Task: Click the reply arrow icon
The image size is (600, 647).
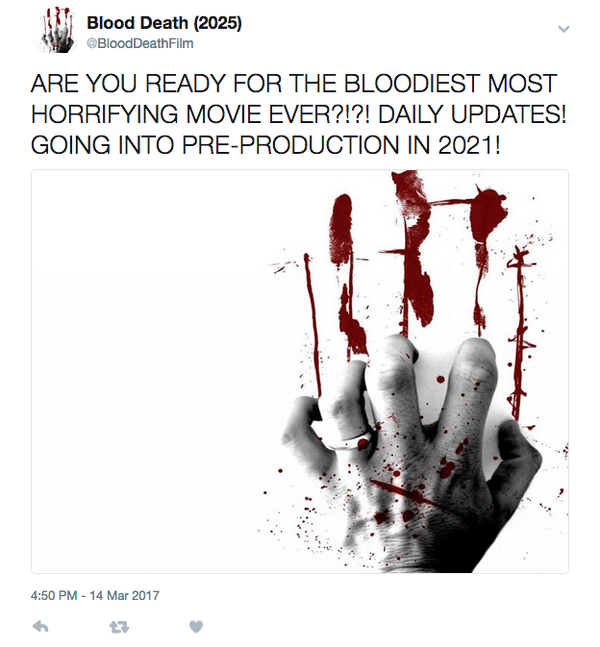Action: coord(41,626)
